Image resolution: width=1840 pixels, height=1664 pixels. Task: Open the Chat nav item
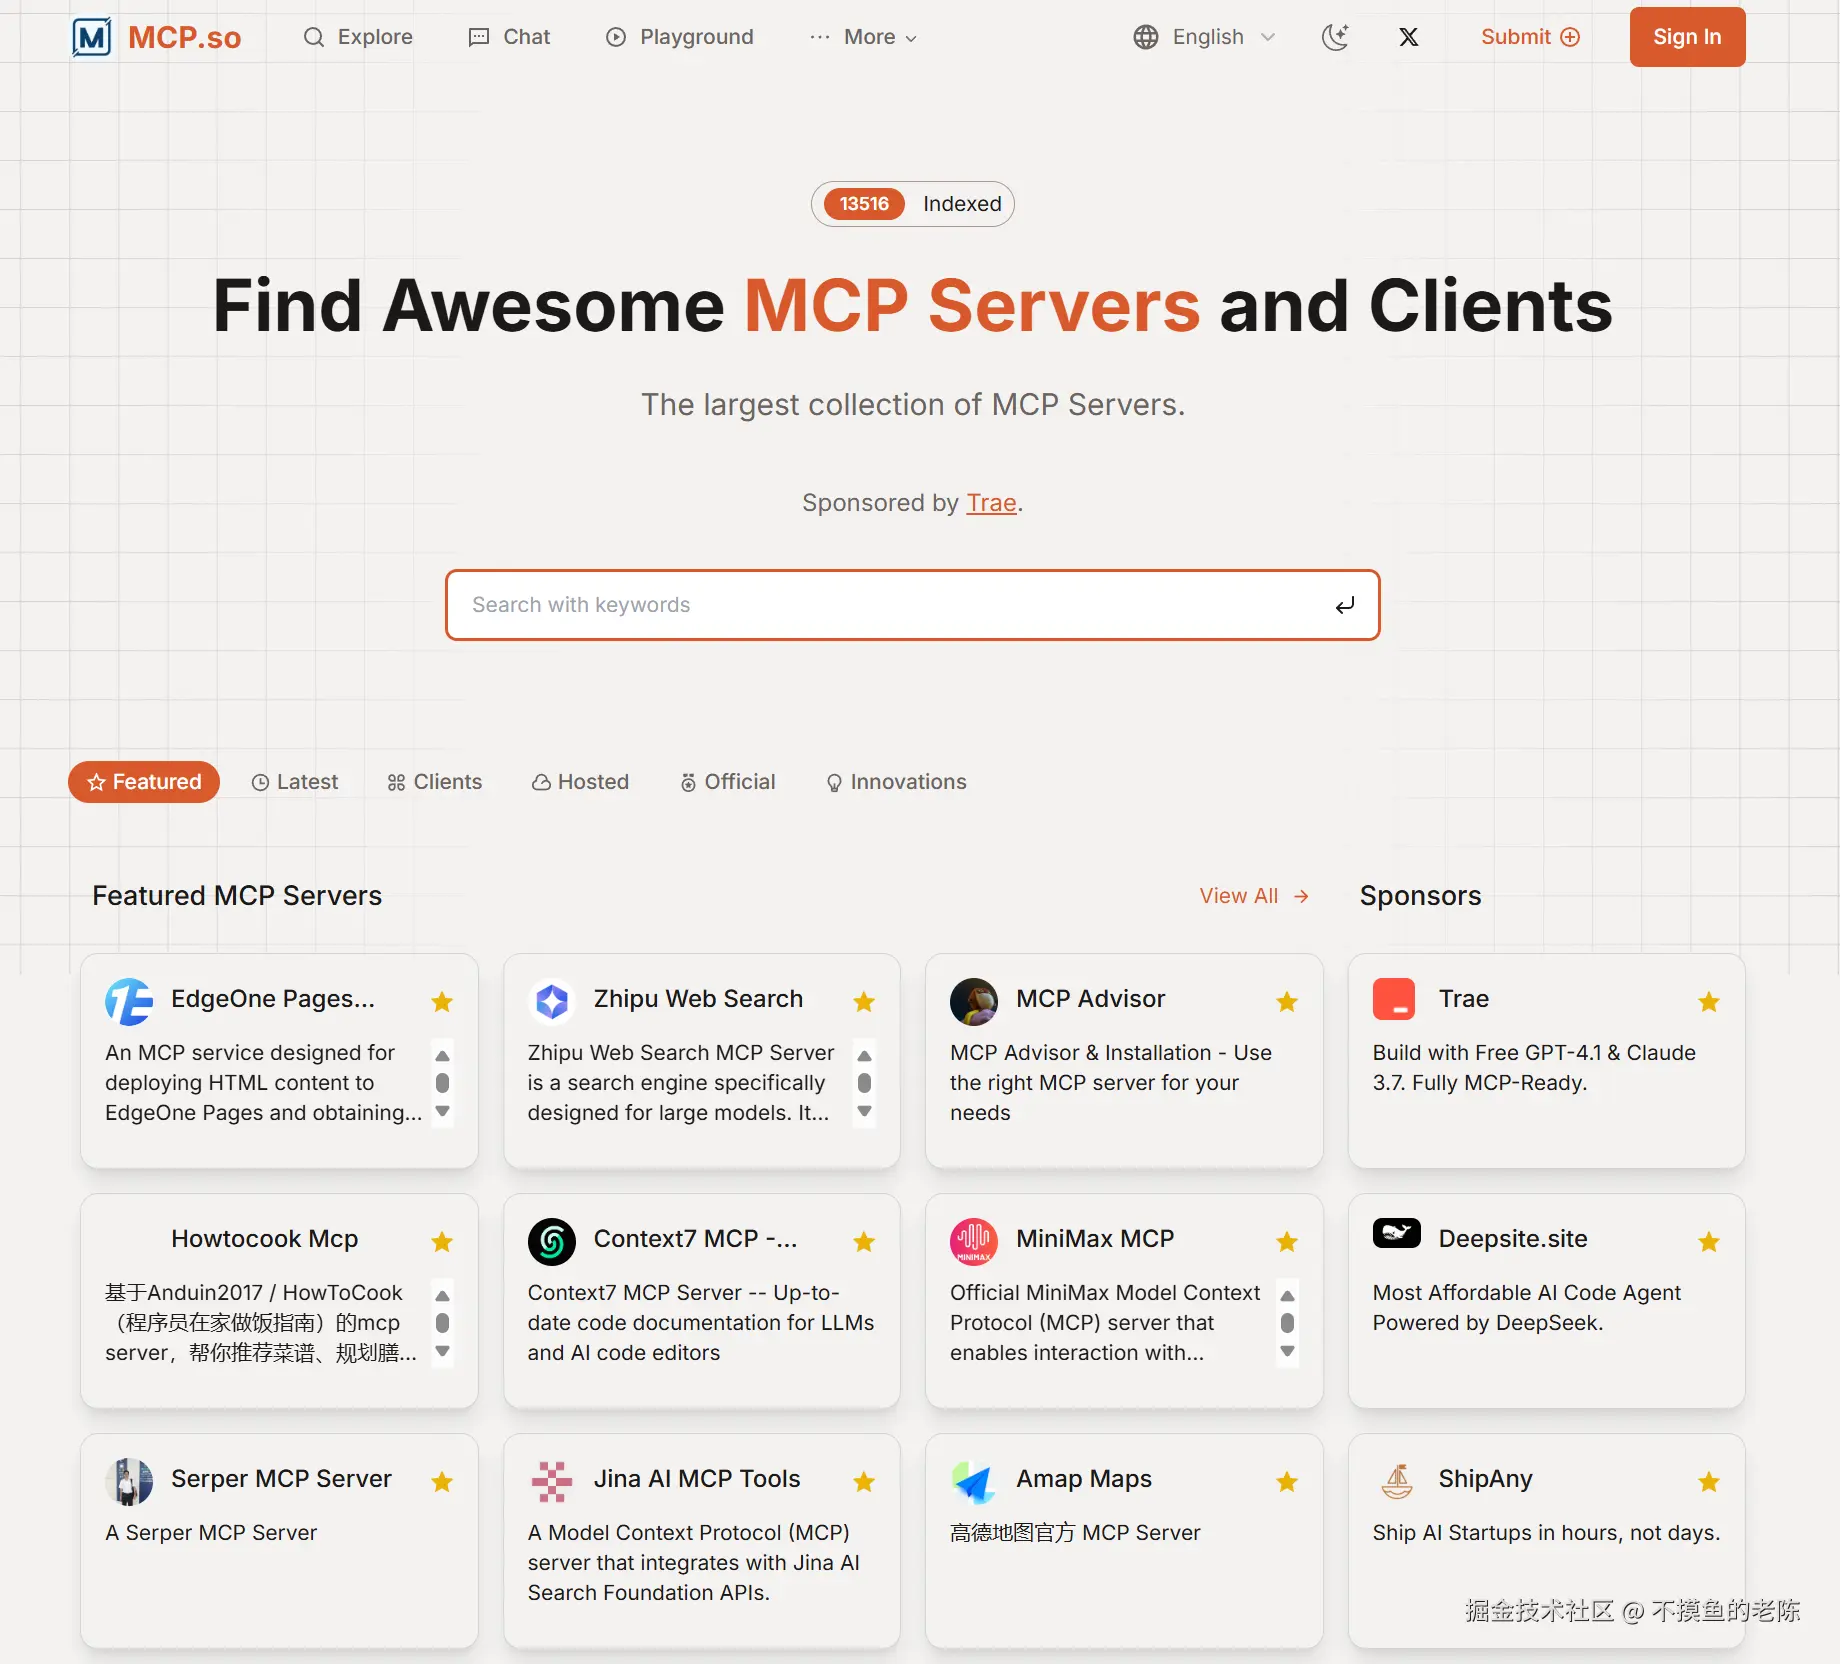509,37
